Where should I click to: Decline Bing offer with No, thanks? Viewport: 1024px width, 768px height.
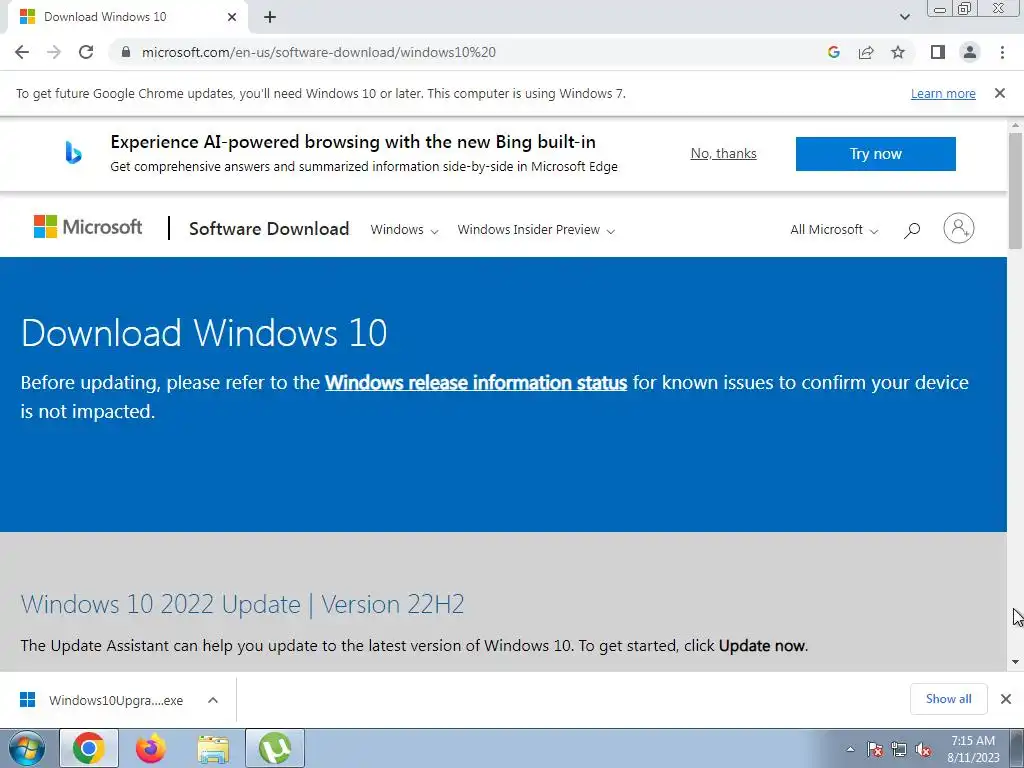coord(724,153)
